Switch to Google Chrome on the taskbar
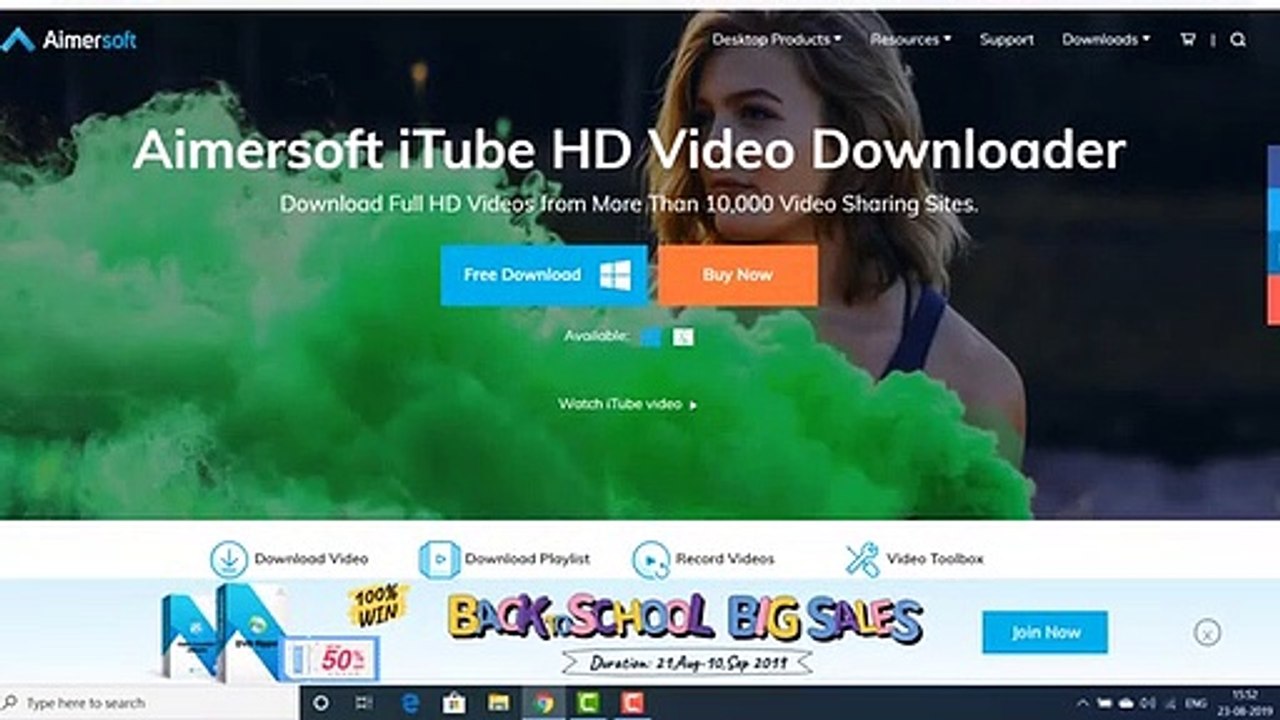The width and height of the screenshot is (1280, 720). point(543,703)
